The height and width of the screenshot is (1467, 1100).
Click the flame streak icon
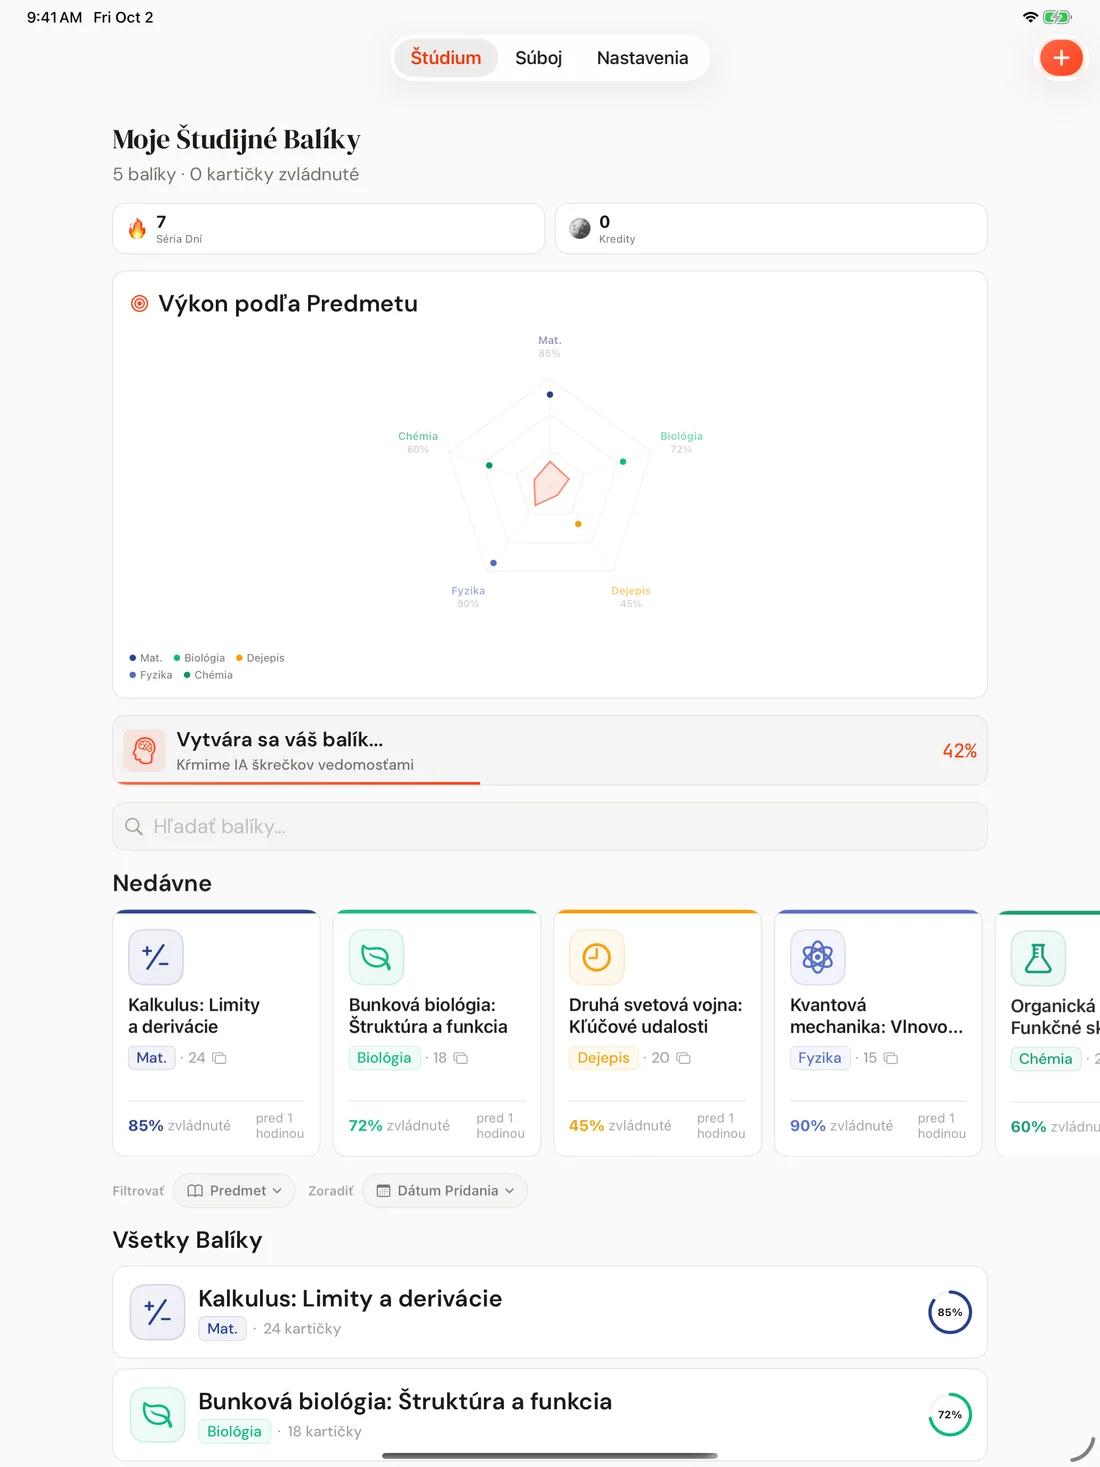tap(137, 229)
